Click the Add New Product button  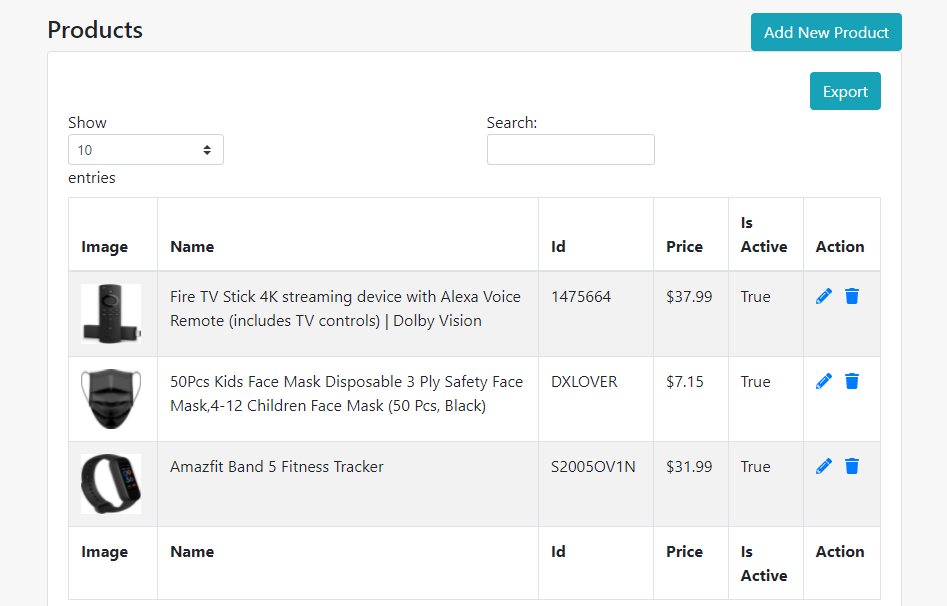(826, 32)
